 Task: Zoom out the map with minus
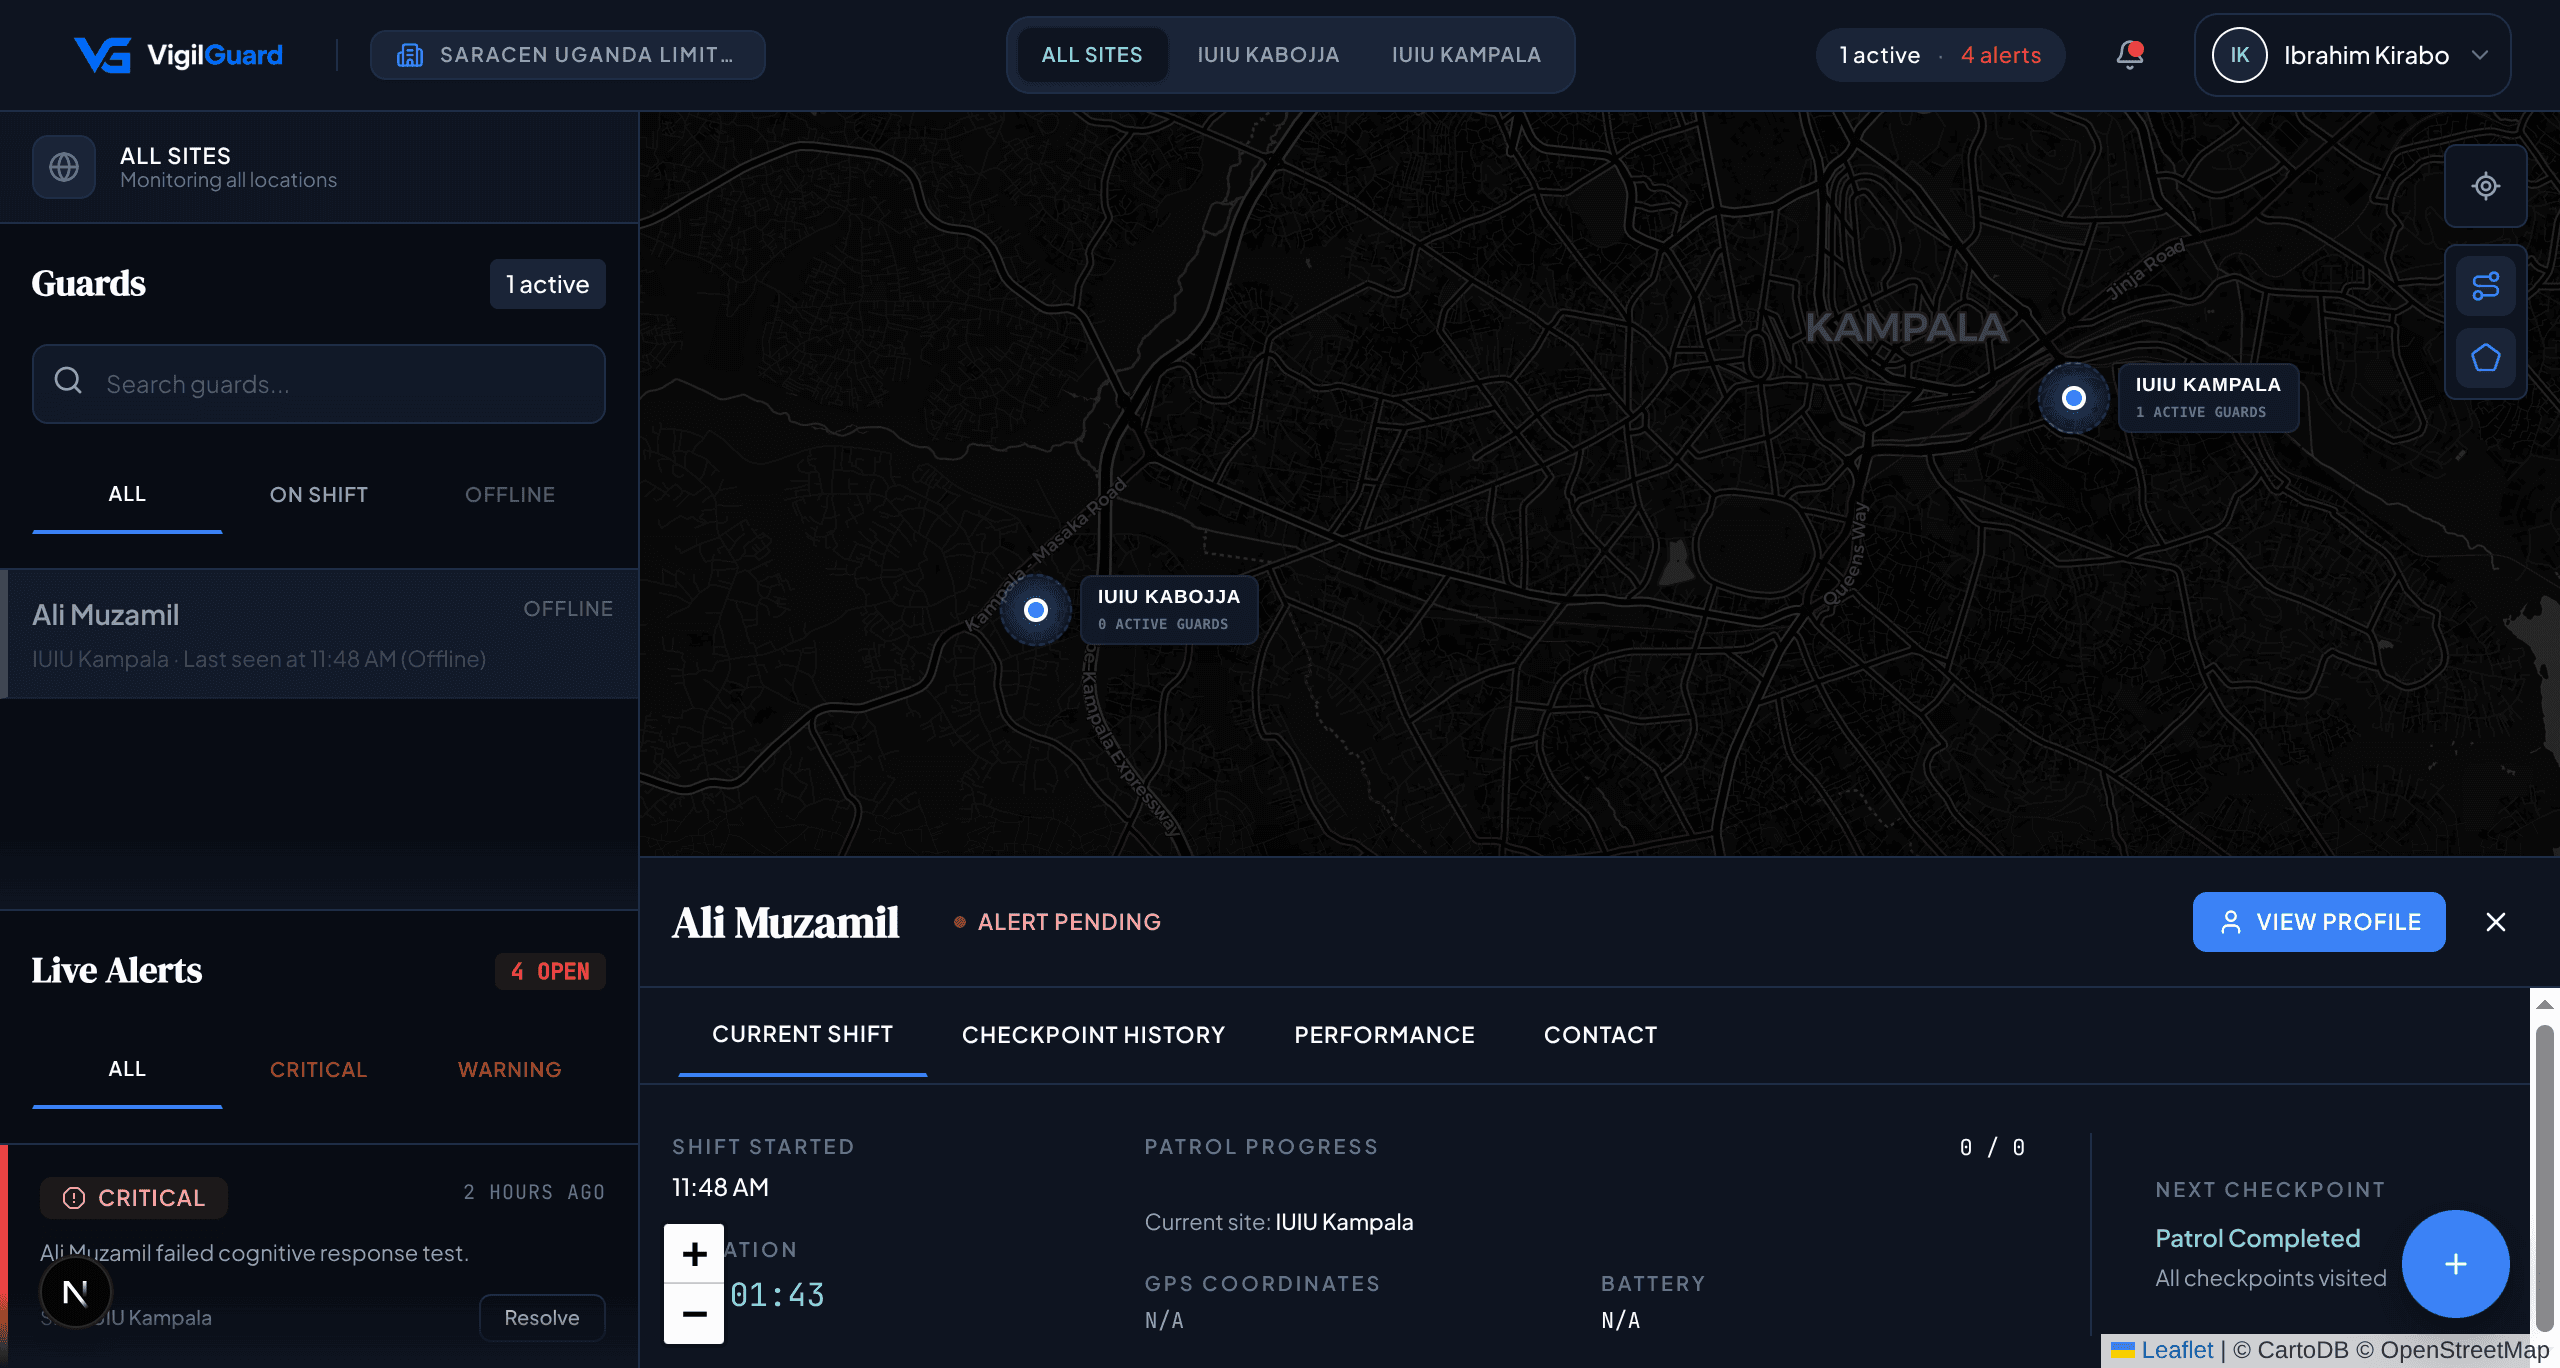pyautogui.click(x=694, y=1314)
